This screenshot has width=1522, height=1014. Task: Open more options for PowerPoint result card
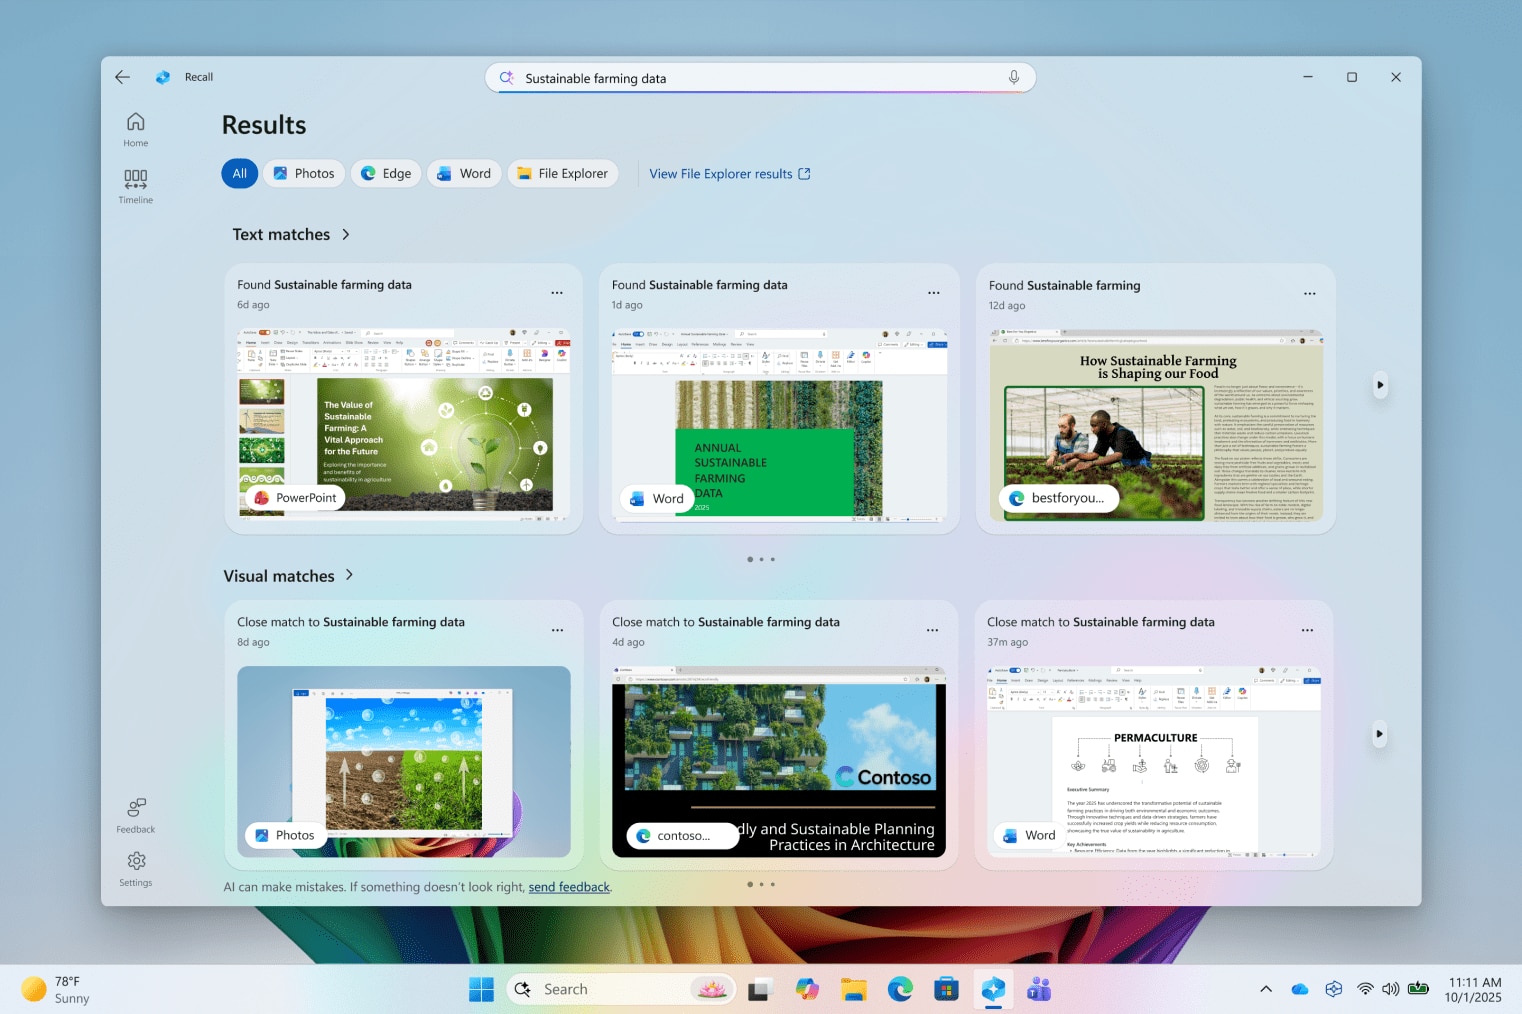(557, 293)
